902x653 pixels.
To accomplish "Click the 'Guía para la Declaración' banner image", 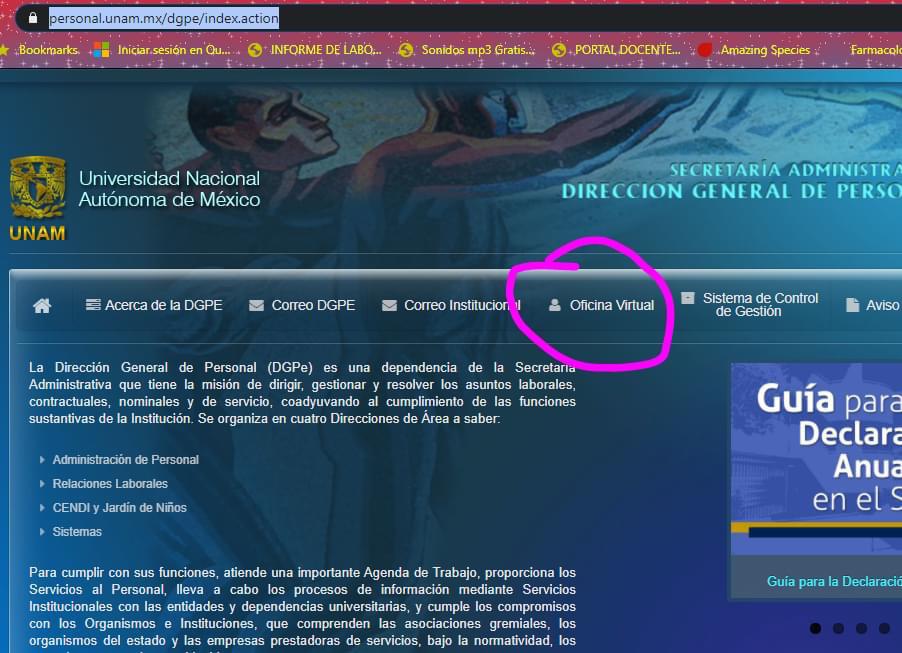I will coord(816,459).
